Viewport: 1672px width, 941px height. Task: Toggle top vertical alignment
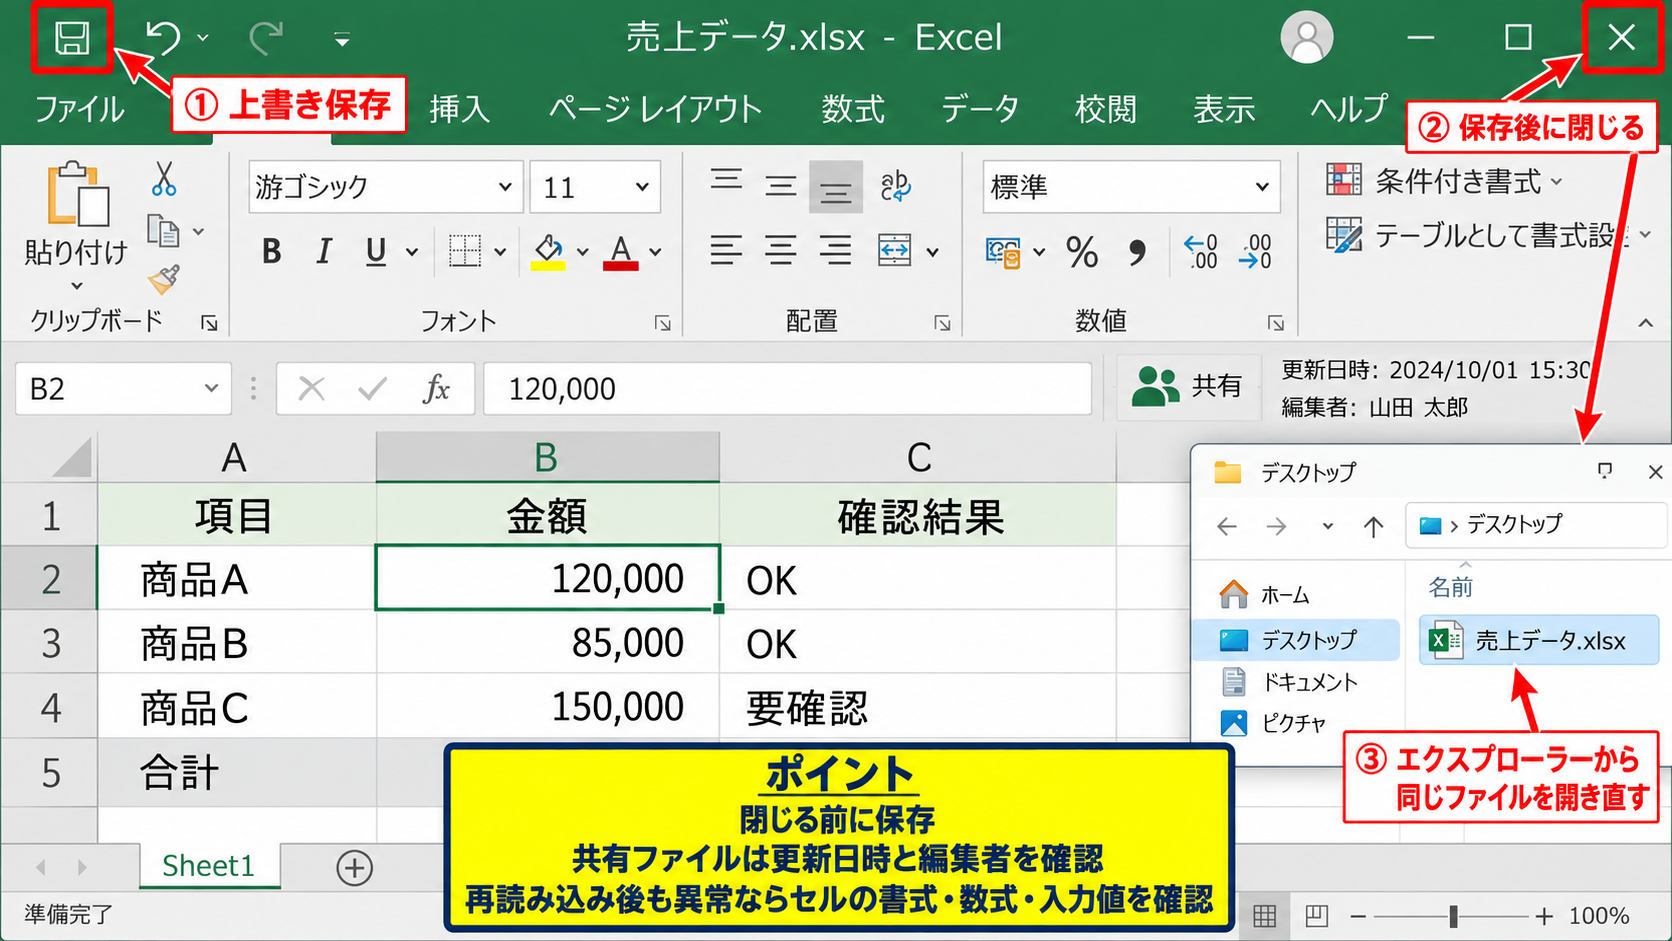(726, 182)
